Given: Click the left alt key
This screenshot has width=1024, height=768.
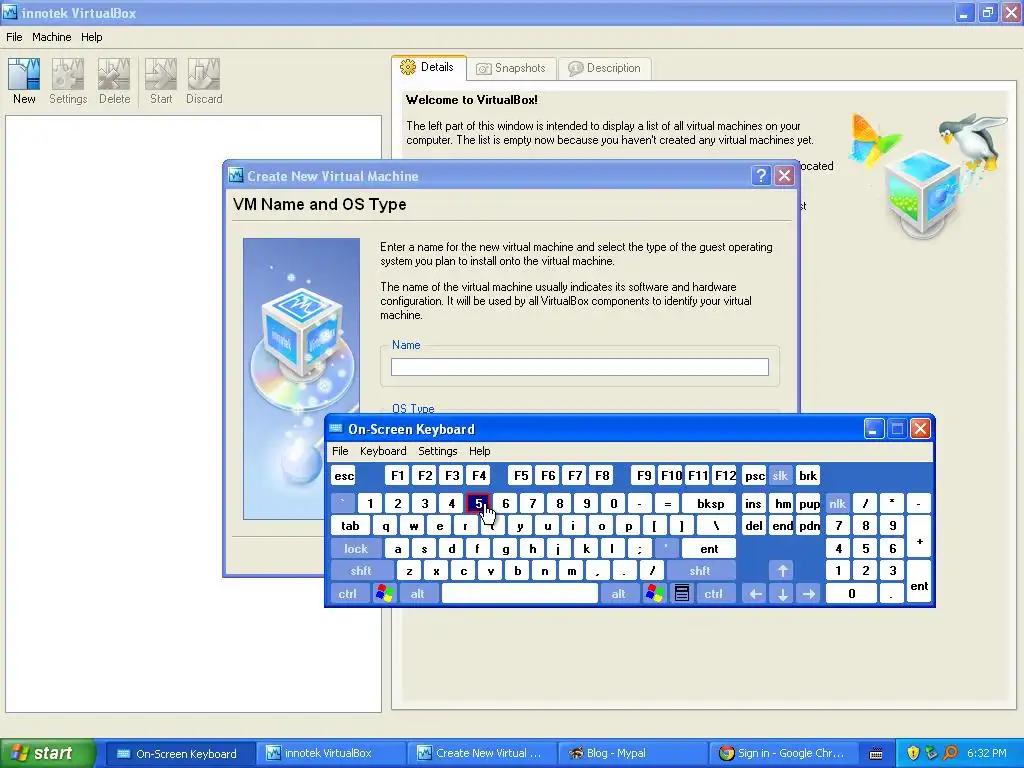Looking at the screenshot, I should [x=417, y=594].
